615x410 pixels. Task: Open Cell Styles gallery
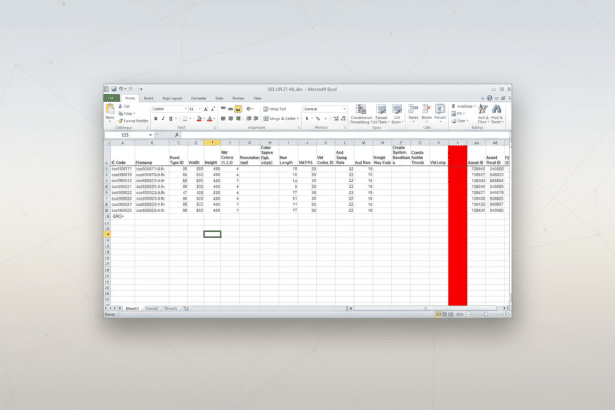[397, 114]
